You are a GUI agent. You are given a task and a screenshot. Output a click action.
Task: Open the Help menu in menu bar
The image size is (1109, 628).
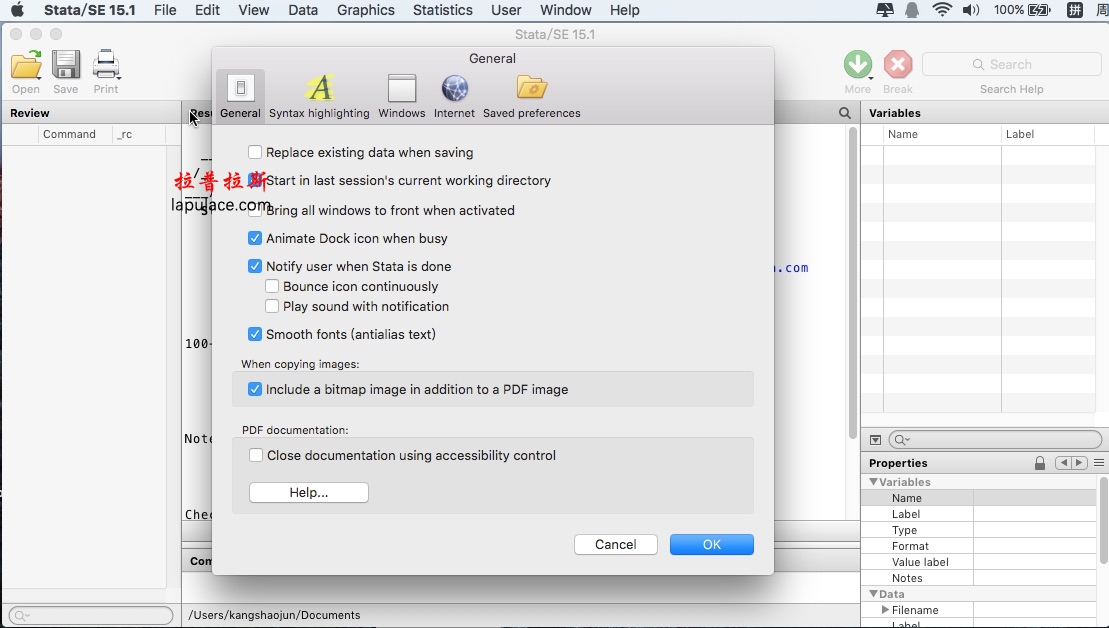pos(625,10)
